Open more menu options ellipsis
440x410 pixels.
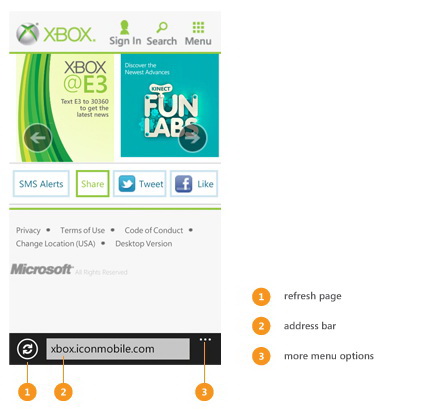pos(205,340)
